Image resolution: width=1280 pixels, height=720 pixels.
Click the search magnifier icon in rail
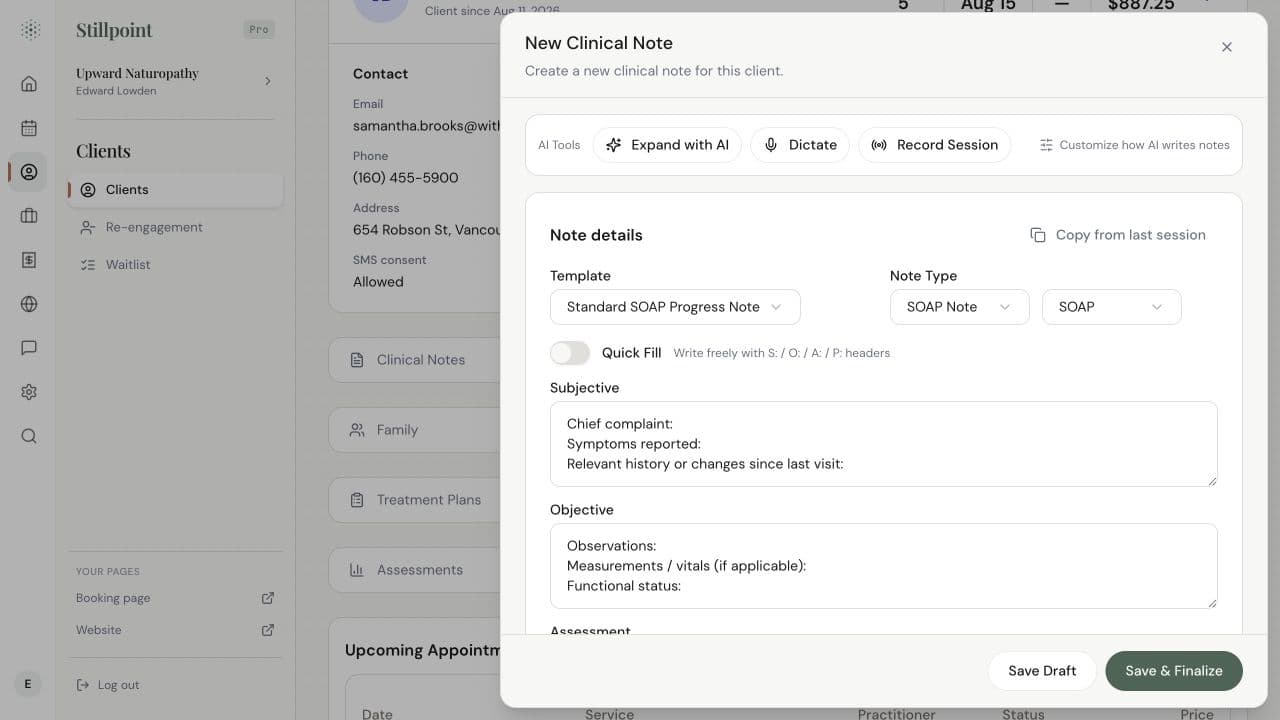[x=29, y=436]
